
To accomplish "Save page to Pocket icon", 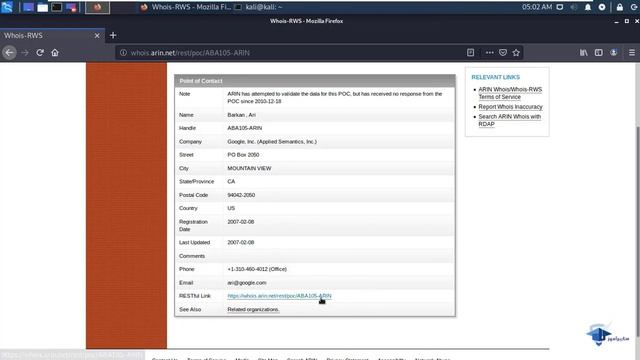I will point(503,53).
